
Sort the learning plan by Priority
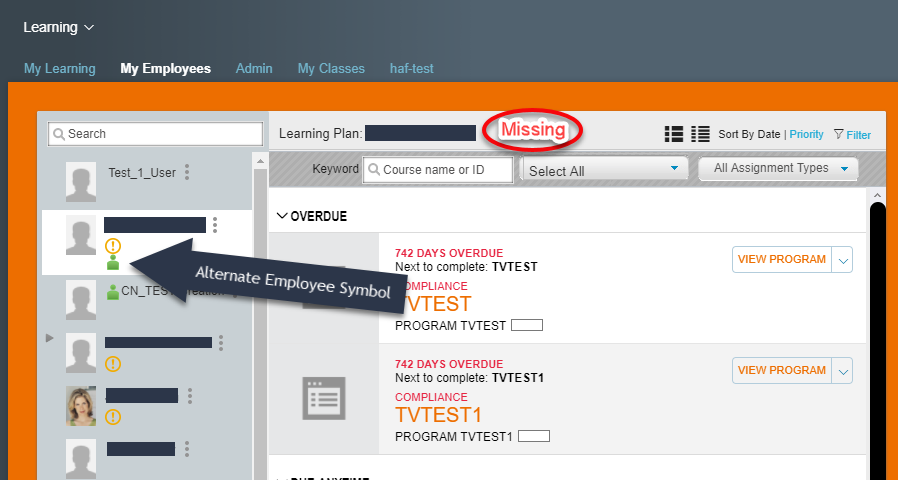point(806,135)
